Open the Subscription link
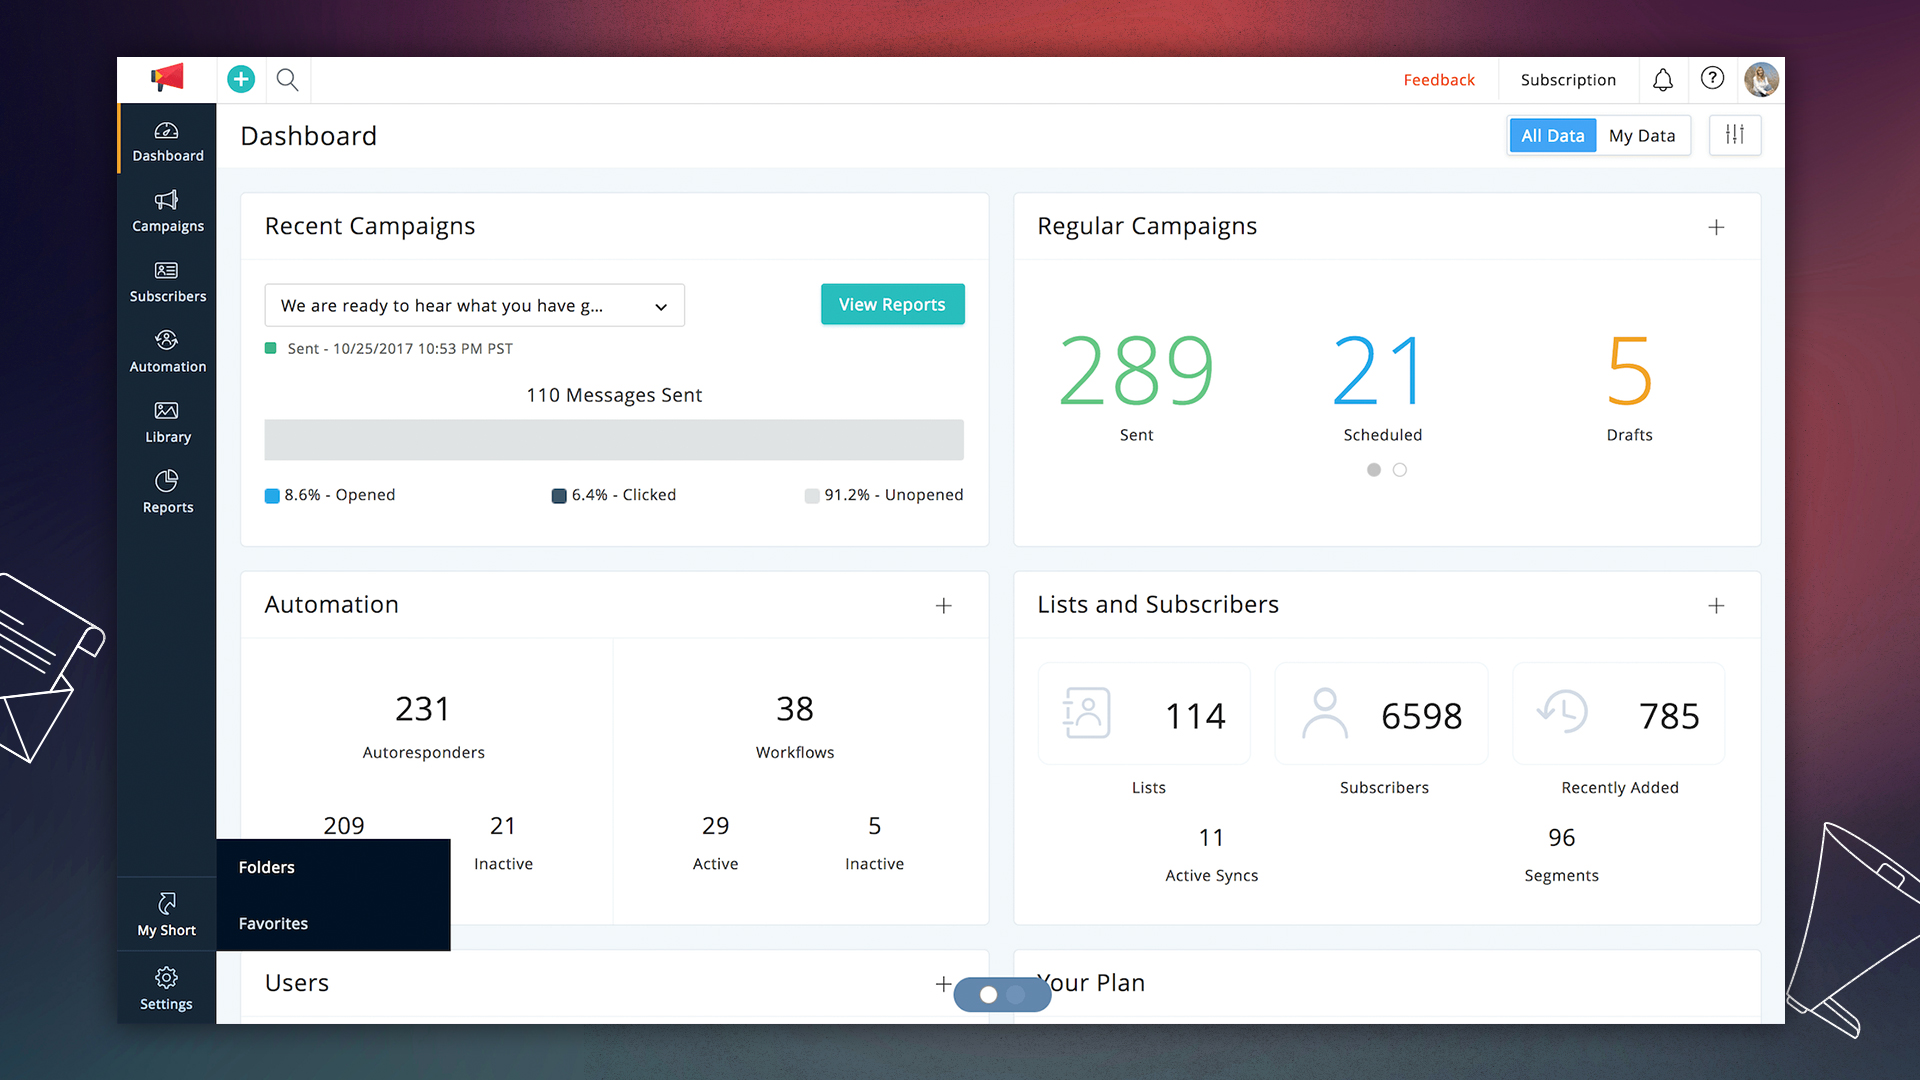Viewport: 1920px width, 1080px height. pos(1568,80)
